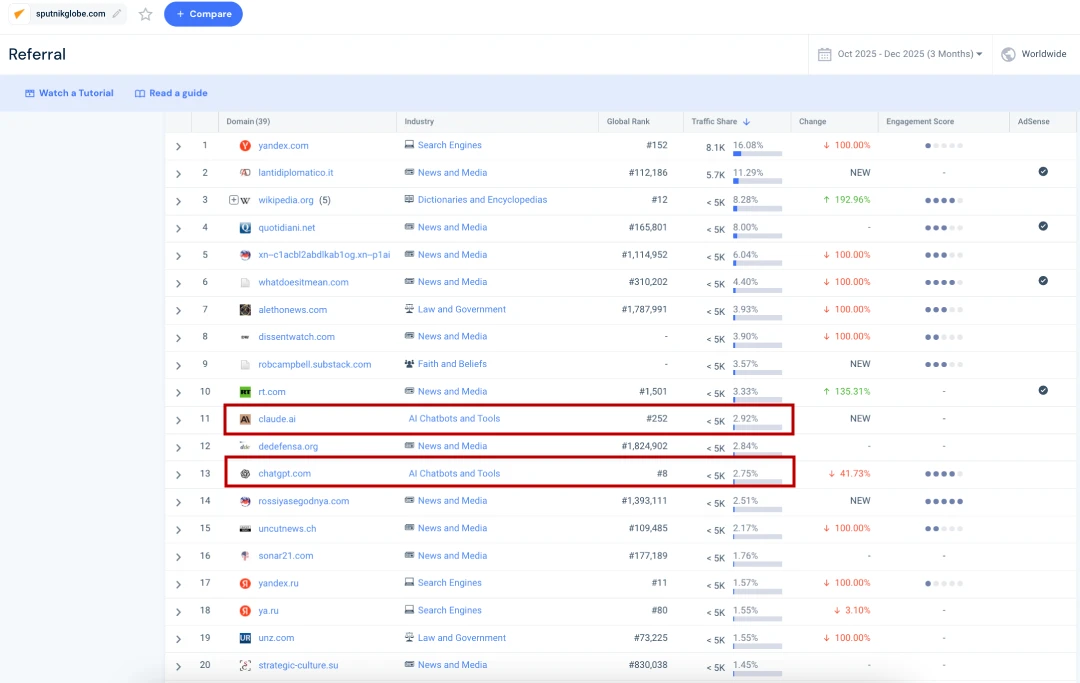Click the rt.com green favicon
The height and width of the screenshot is (683, 1080).
point(245,392)
